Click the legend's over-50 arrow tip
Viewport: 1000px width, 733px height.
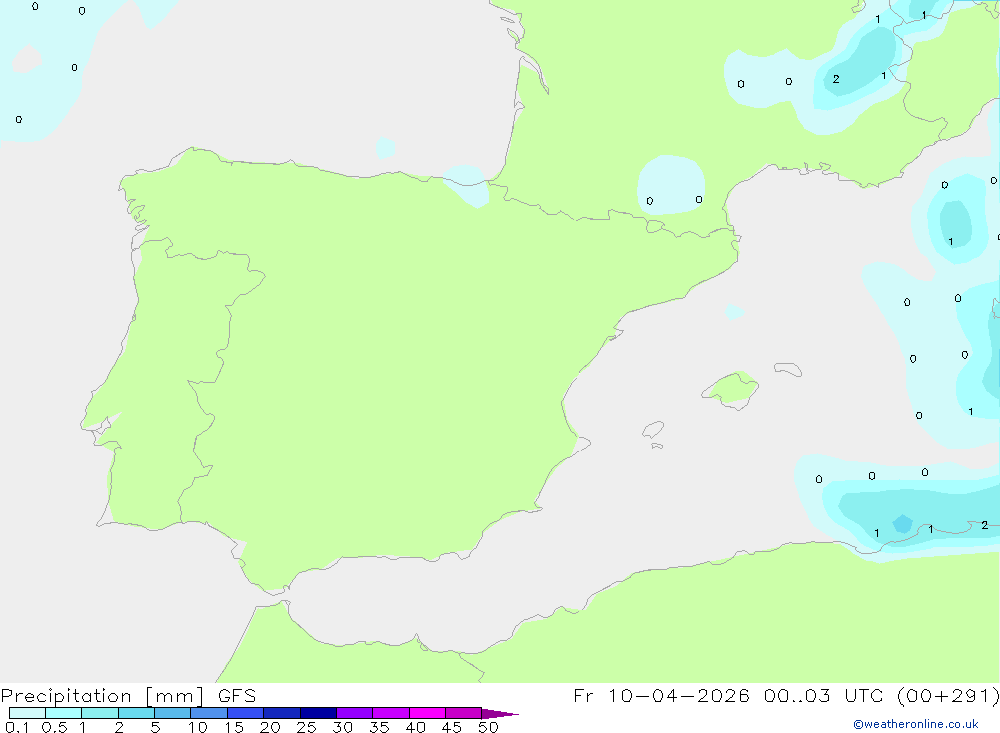500,714
